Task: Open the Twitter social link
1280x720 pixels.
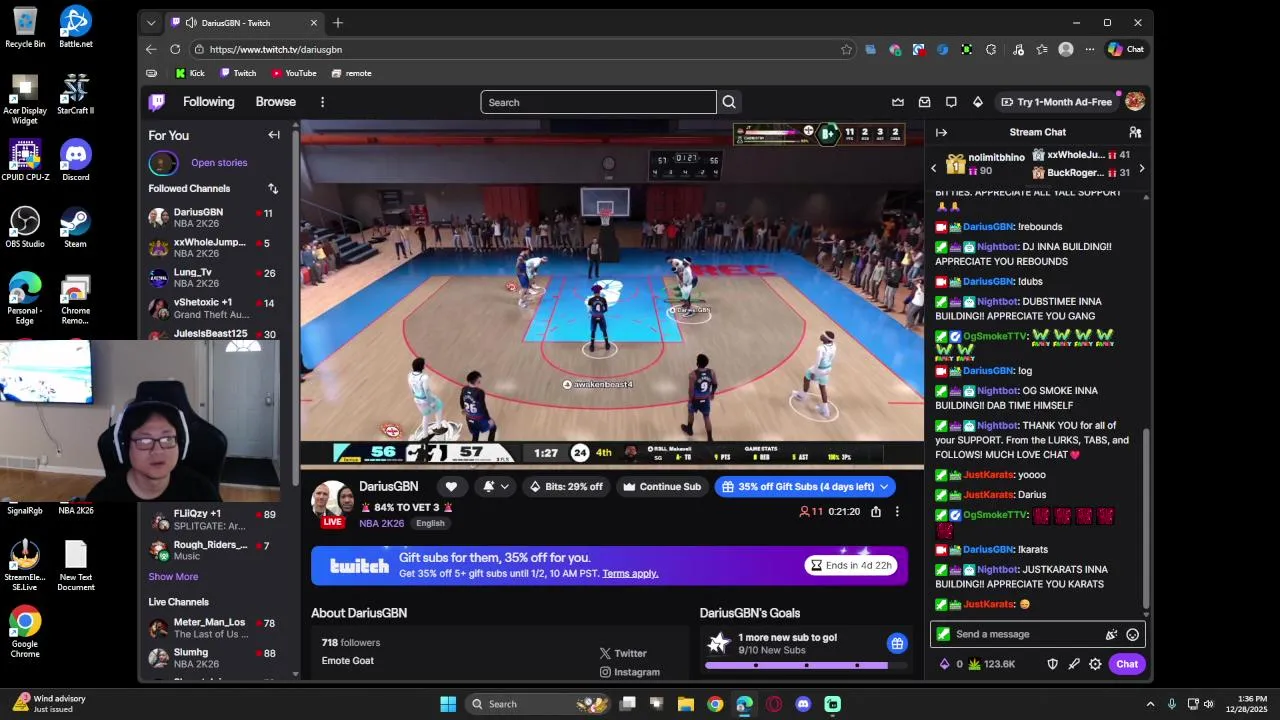Action: [x=623, y=654]
